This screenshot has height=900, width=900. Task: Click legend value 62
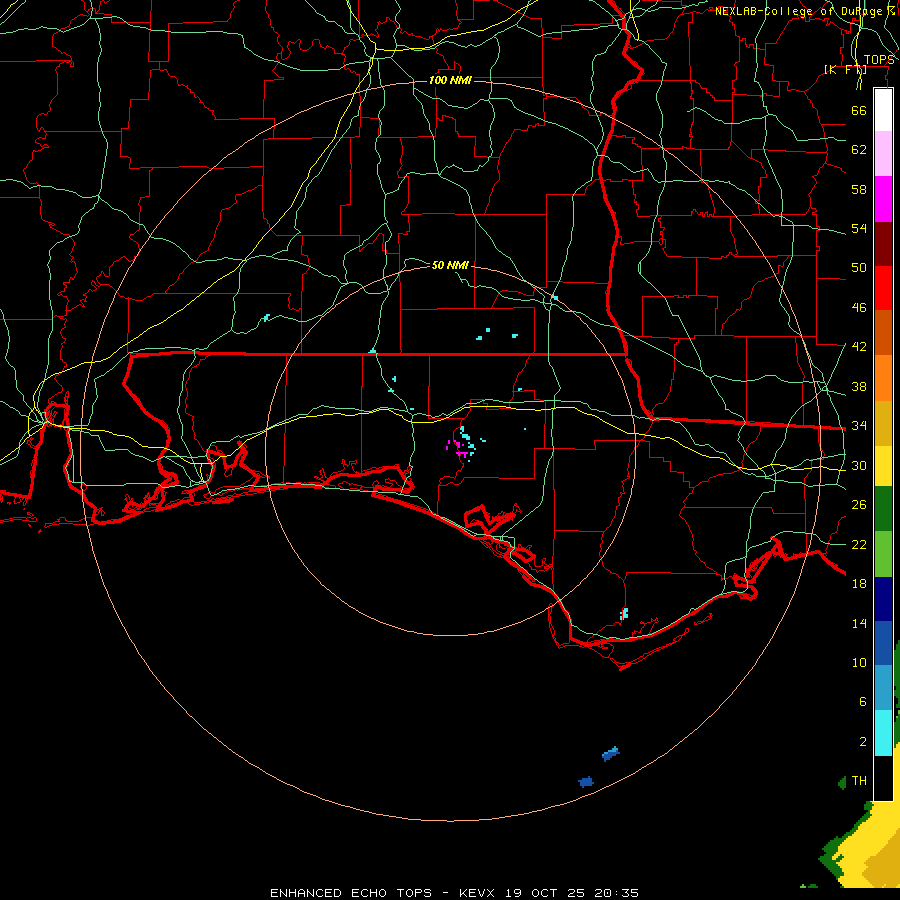(x=859, y=150)
